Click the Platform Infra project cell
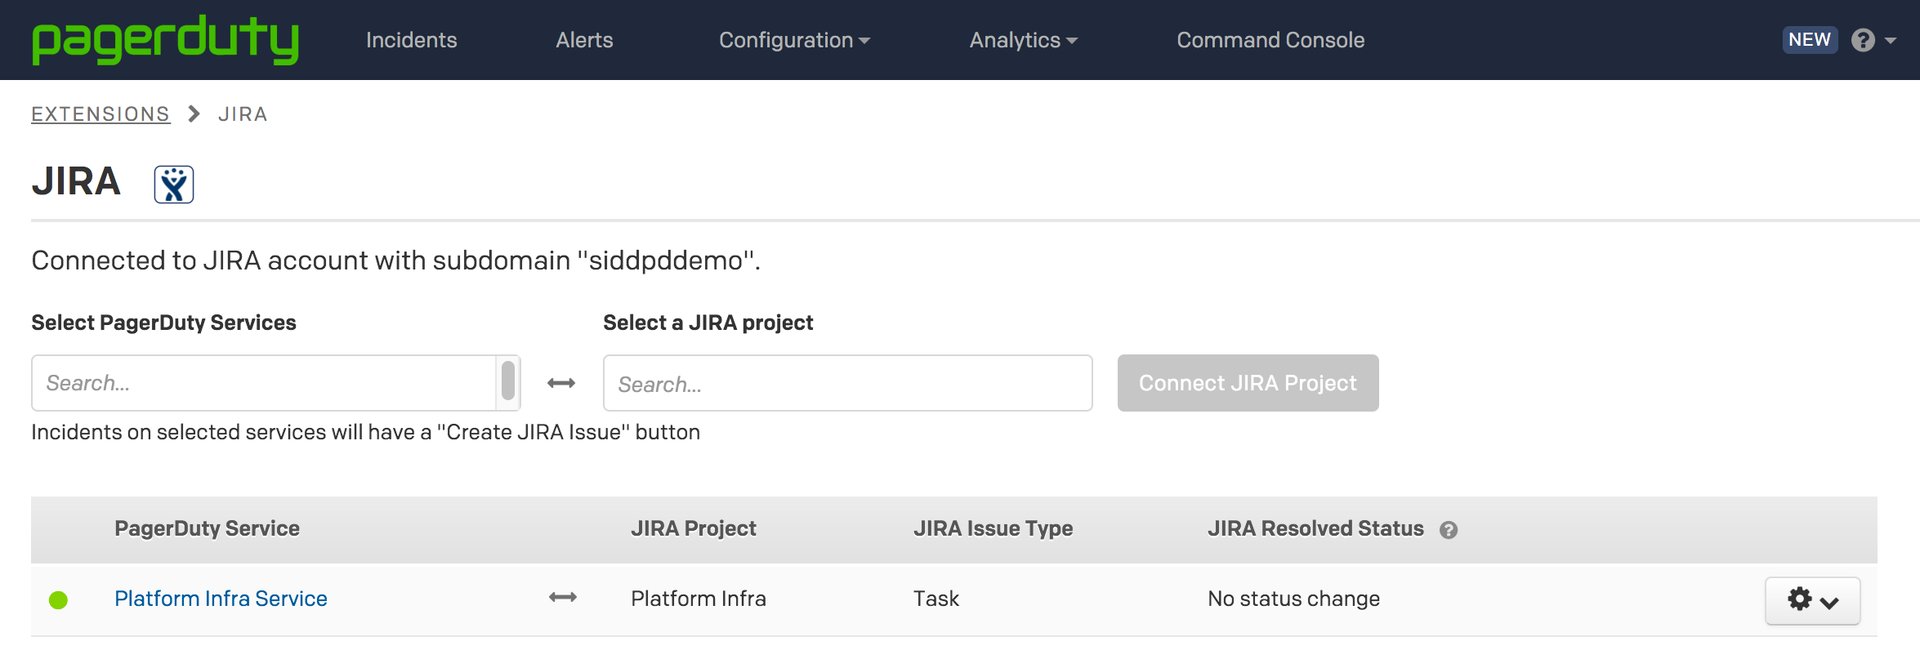 pos(698,598)
